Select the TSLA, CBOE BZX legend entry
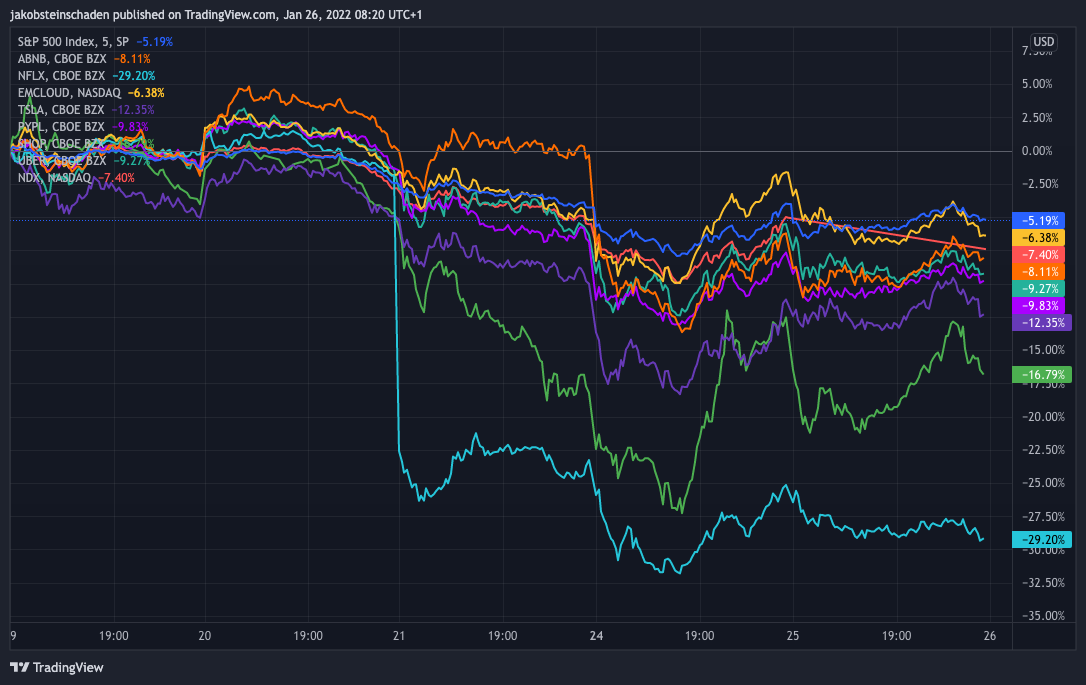The height and width of the screenshot is (685, 1086). 61,109
